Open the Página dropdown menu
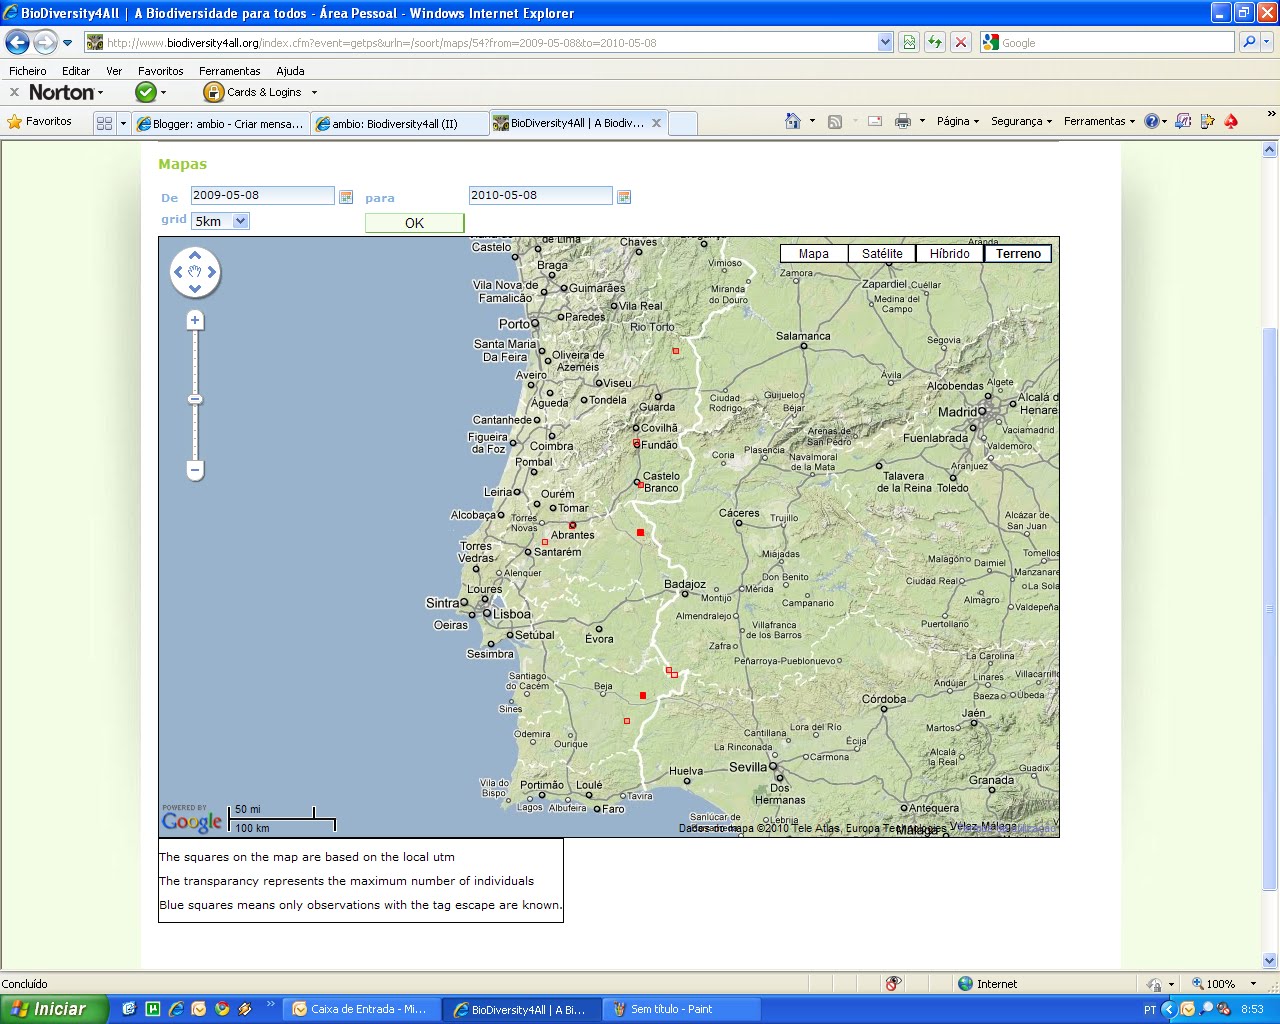 pyautogui.click(x=957, y=121)
